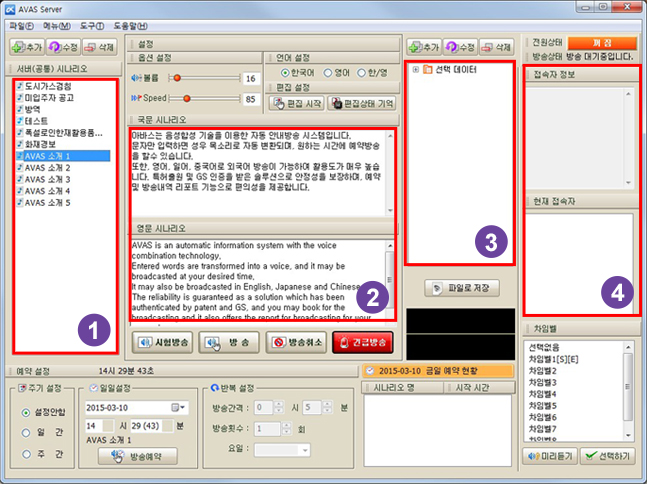Viewport: 647px width, 484px height.
Task: Select 차임벨2 in the chime list
Action: [542, 371]
